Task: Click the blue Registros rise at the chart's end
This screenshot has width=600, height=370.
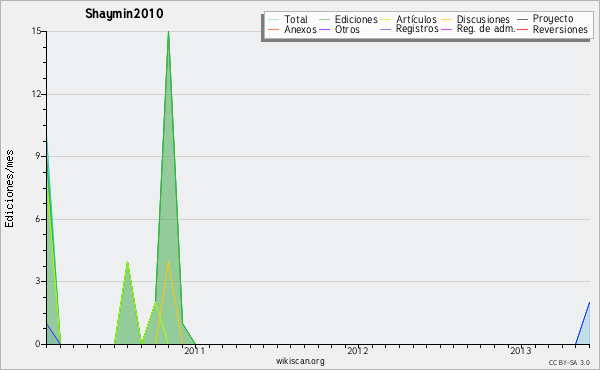Action: 583,322
